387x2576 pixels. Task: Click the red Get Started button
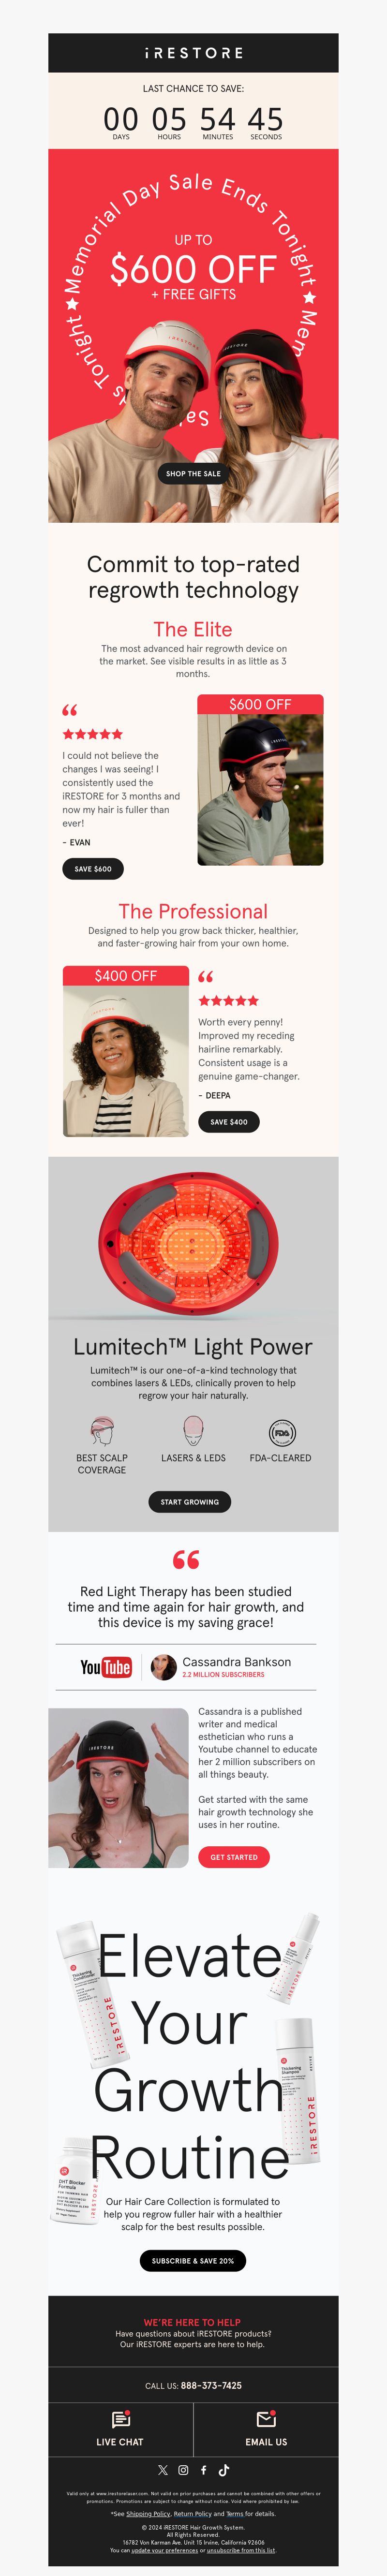[x=234, y=1857]
